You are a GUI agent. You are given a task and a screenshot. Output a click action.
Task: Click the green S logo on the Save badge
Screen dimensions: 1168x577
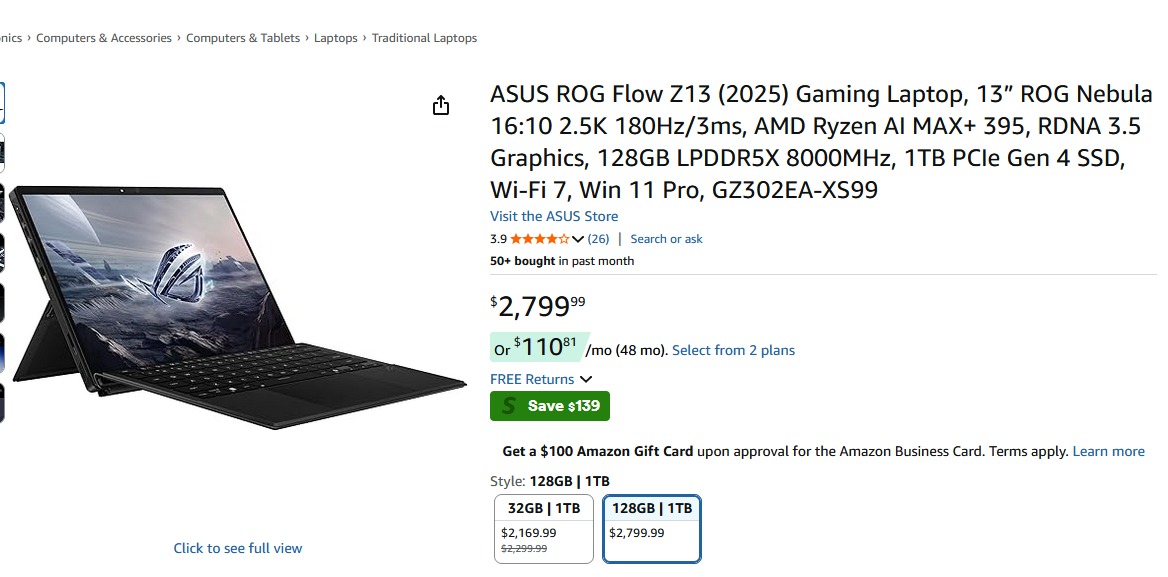[510, 406]
